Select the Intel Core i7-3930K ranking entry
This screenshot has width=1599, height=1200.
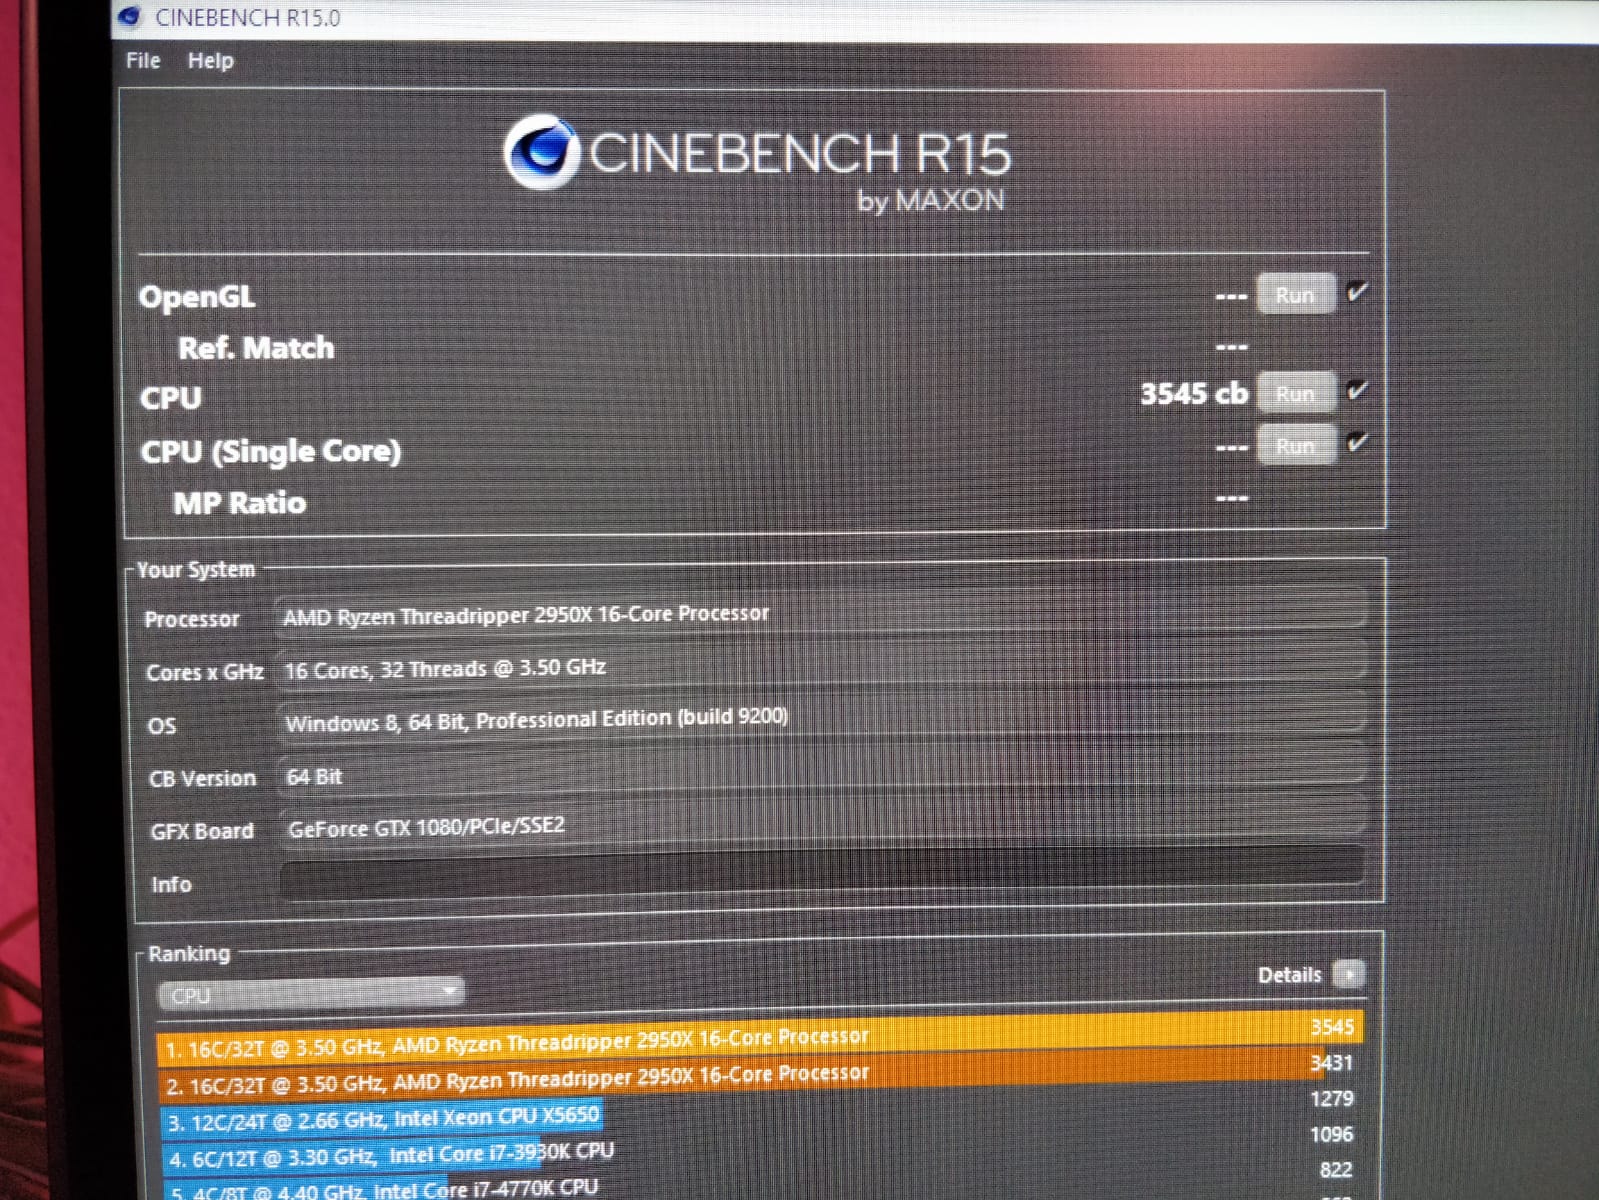click(390, 1156)
